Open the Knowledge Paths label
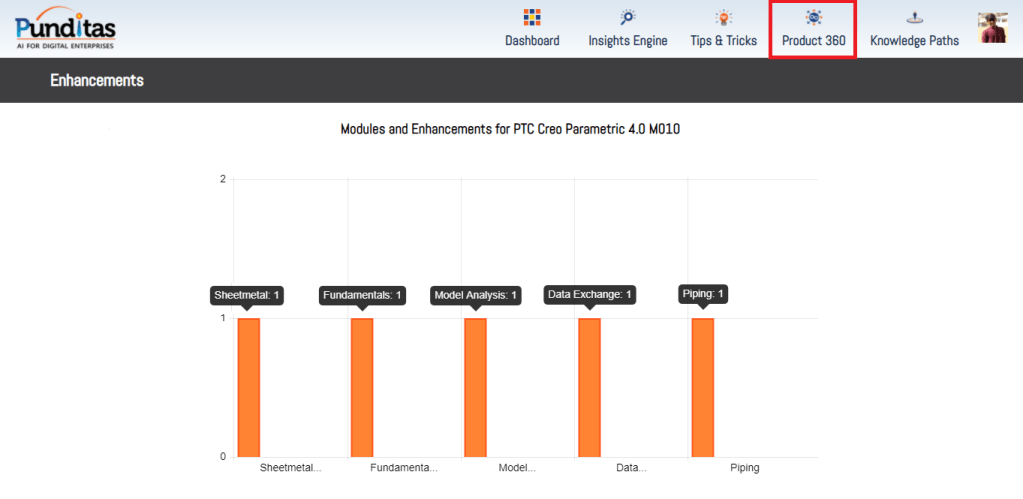1023x499 pixels. [914, 41]
